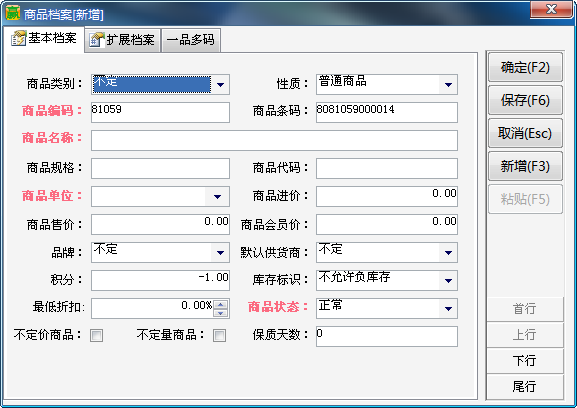Expand the 库存标识 dropdown

point(448,280)
